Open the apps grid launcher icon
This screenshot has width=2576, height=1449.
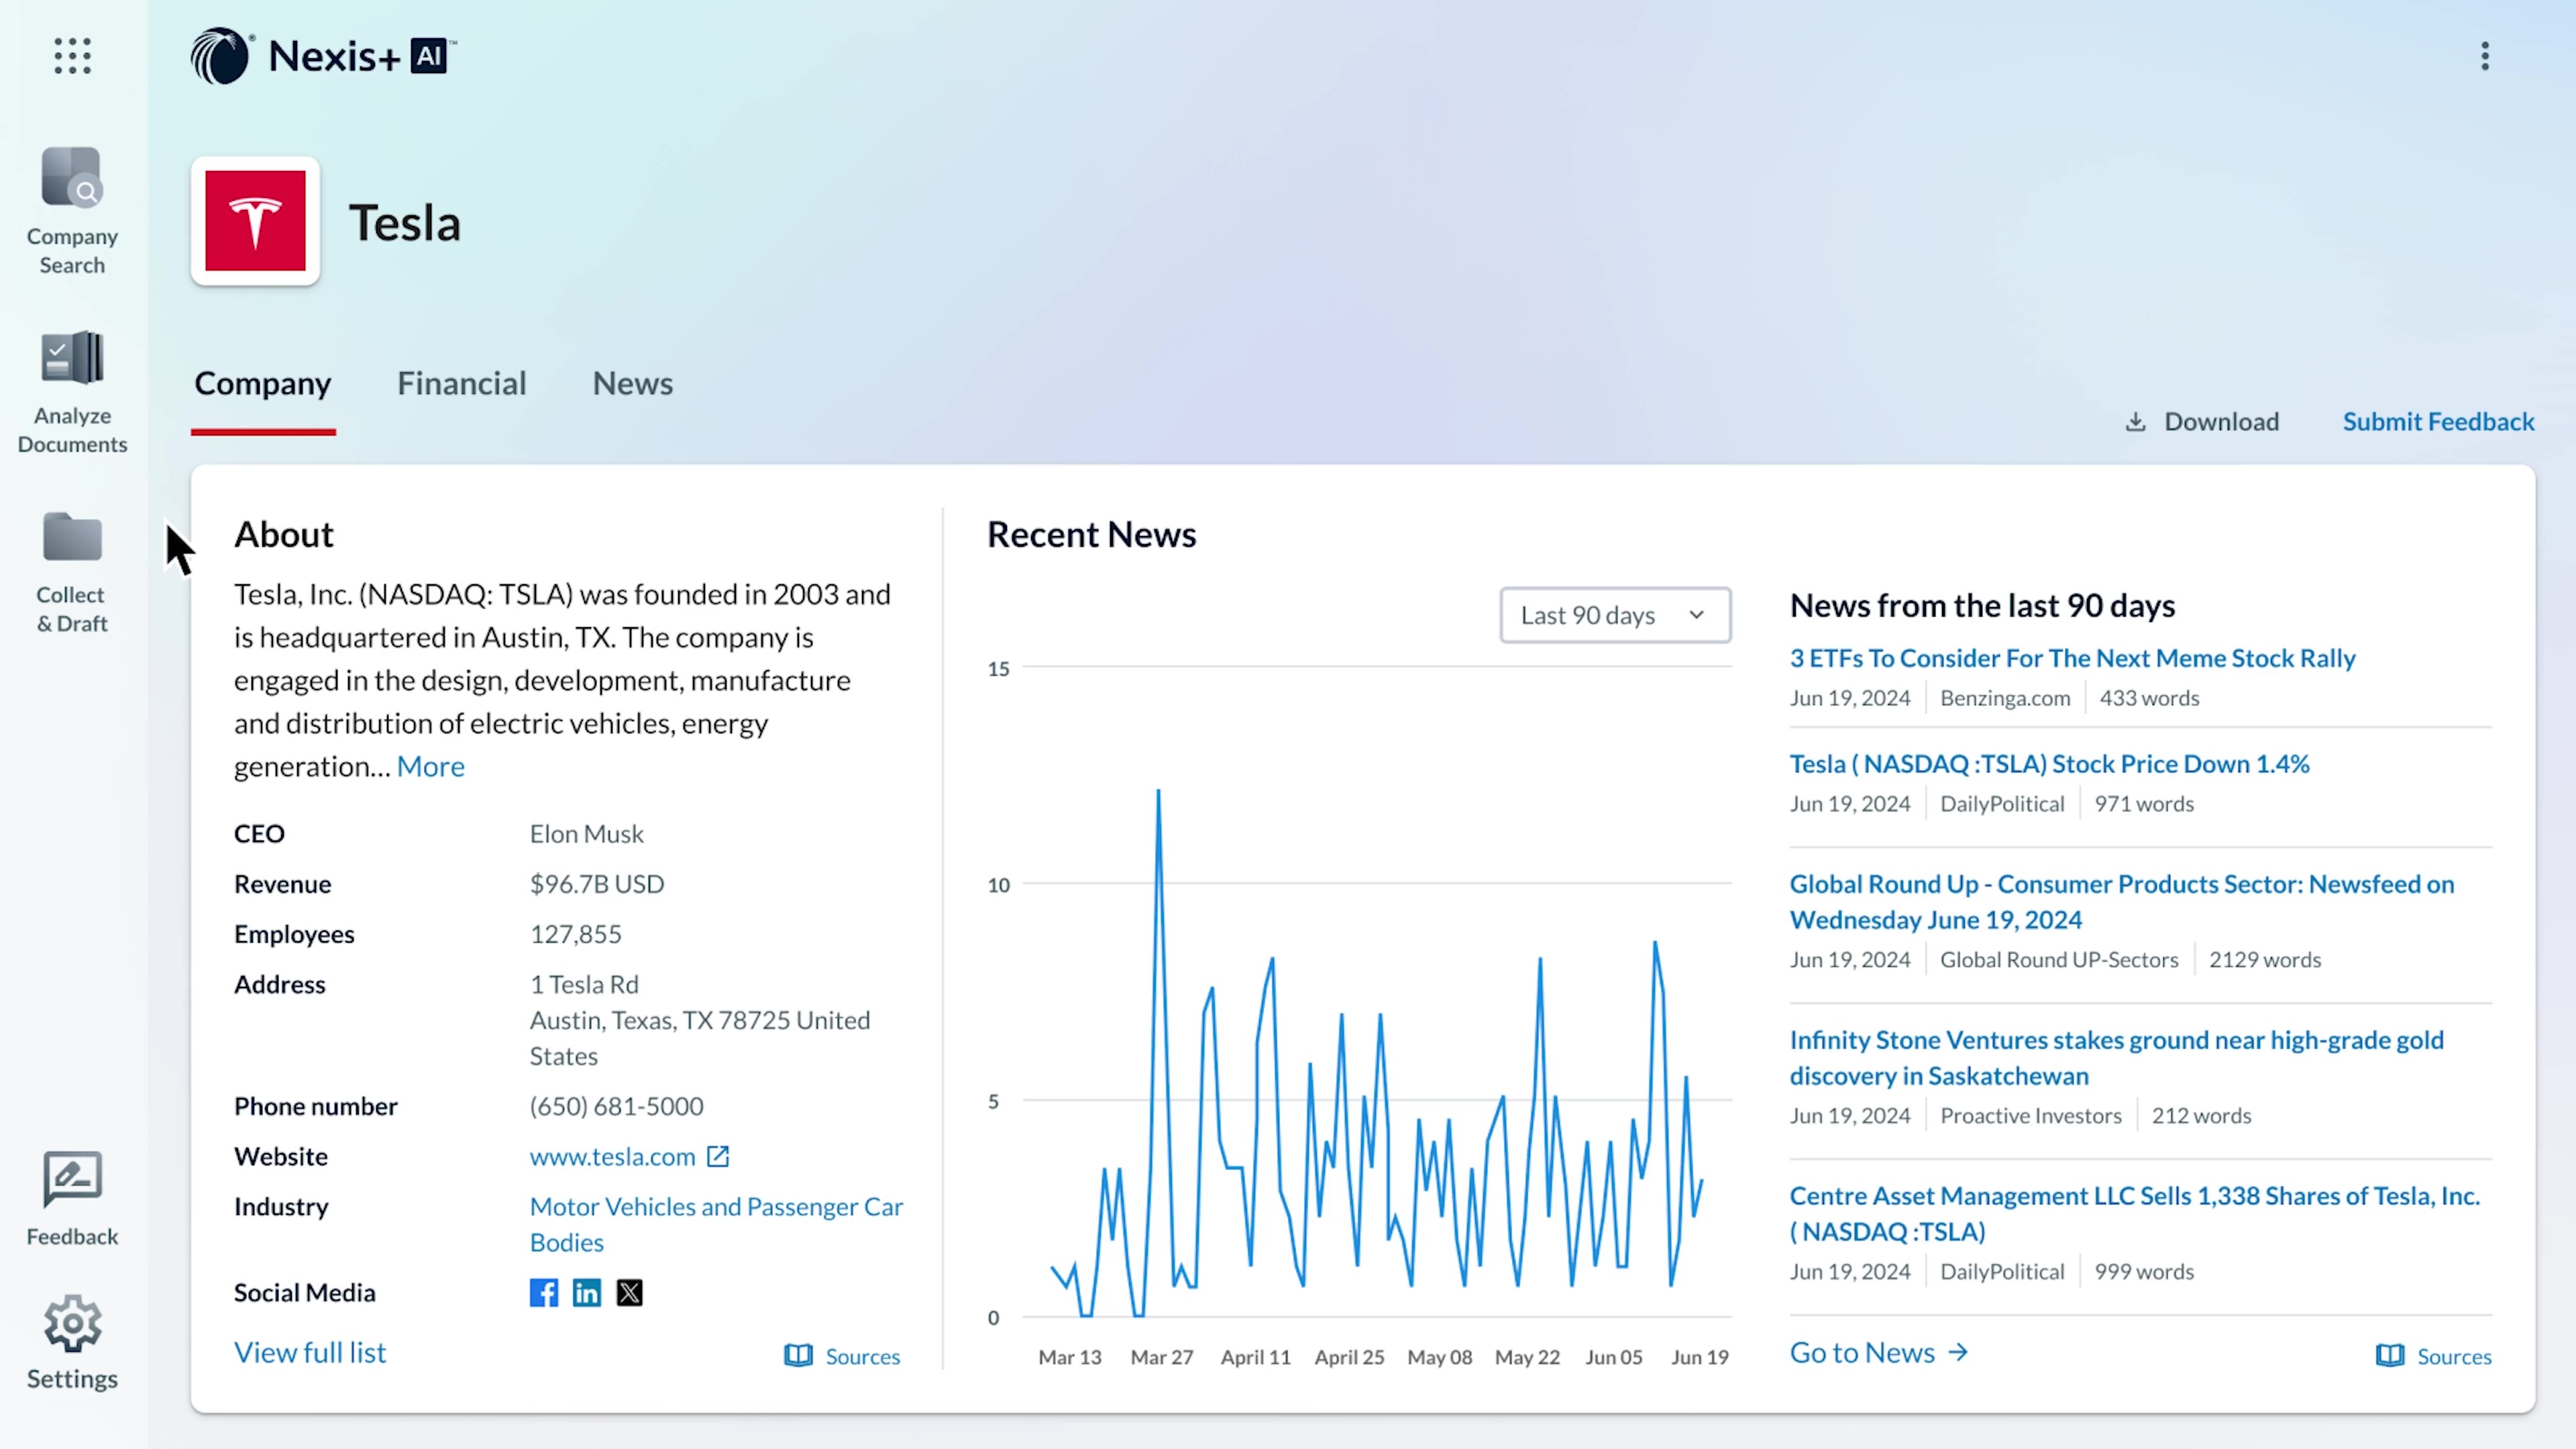click(x=72, y=56)
